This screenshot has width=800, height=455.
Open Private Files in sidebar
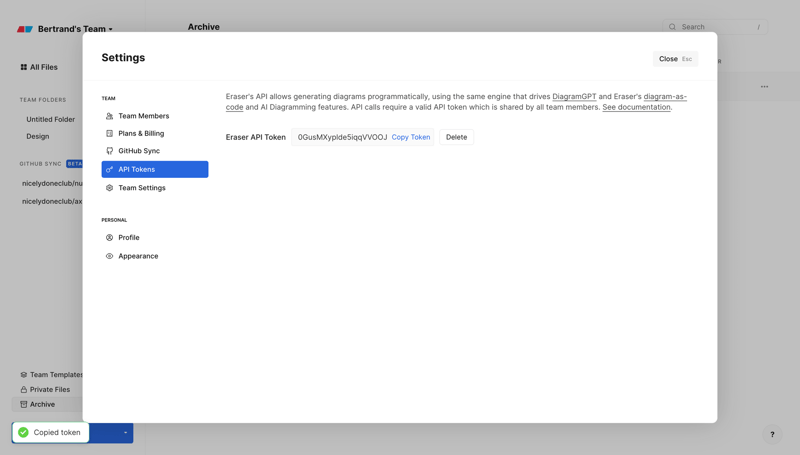[x=49, y=389]
